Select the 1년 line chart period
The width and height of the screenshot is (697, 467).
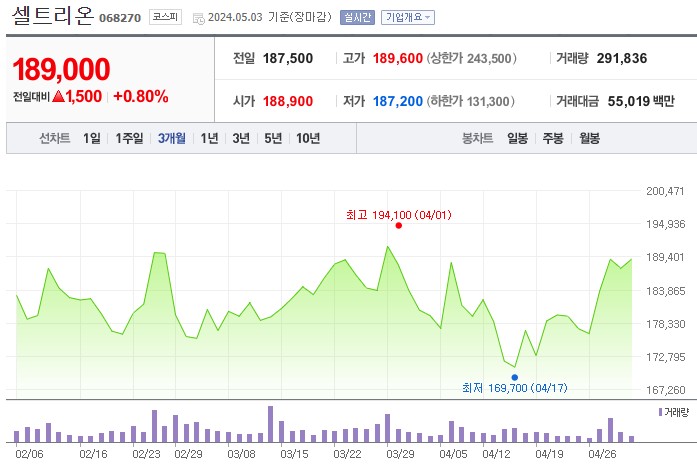(209, 138)
